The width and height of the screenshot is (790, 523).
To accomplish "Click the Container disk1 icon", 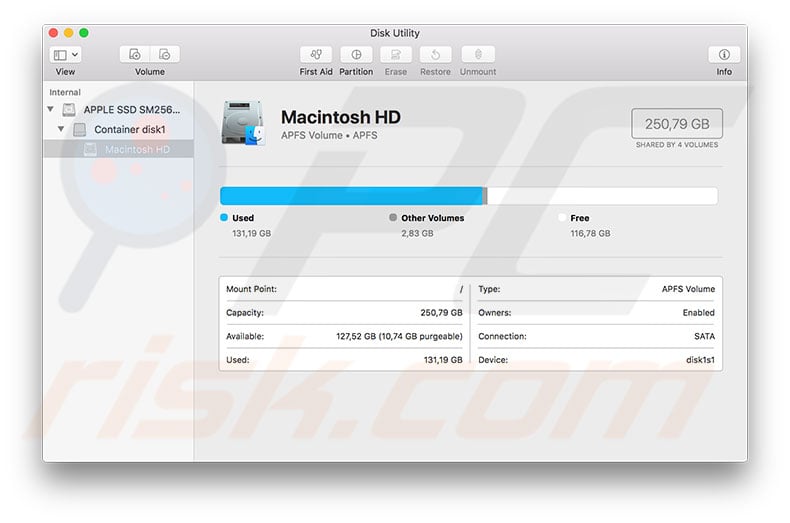I will pos(80,129).
